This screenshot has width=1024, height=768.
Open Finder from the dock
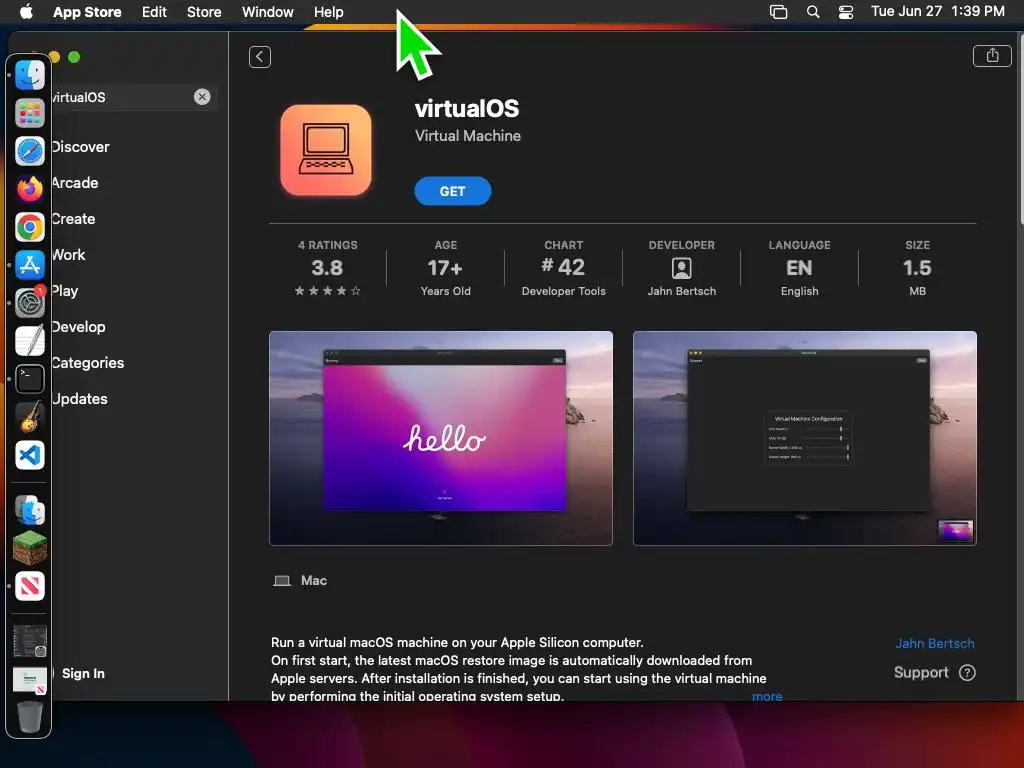pyautogui.click(x=29, y=75)
